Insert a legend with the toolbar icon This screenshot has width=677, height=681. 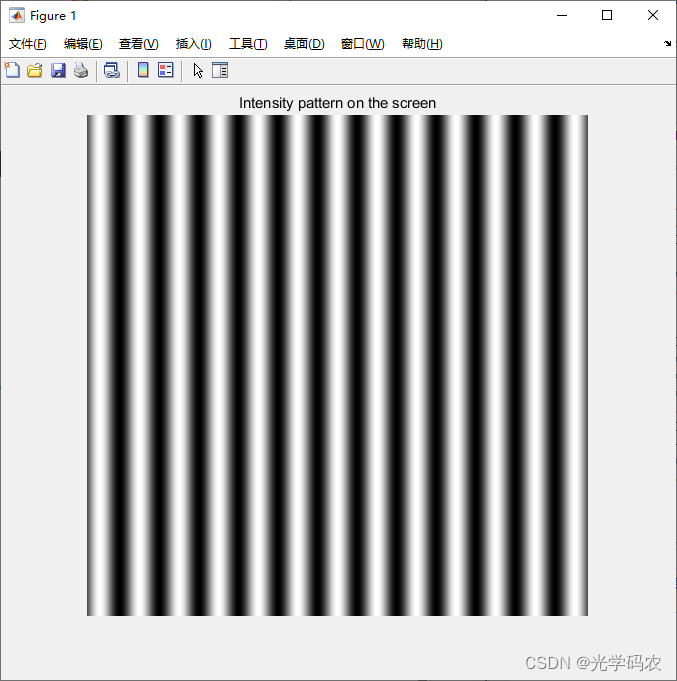click(166, 70)
